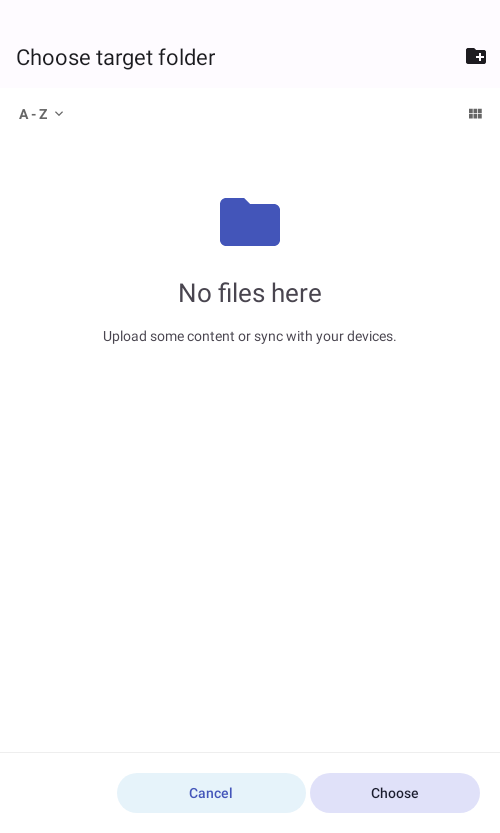This screenshot has height=833, width=500.
Task: Expand the chevron next to A - Z
Action: (x=59, y=113)
